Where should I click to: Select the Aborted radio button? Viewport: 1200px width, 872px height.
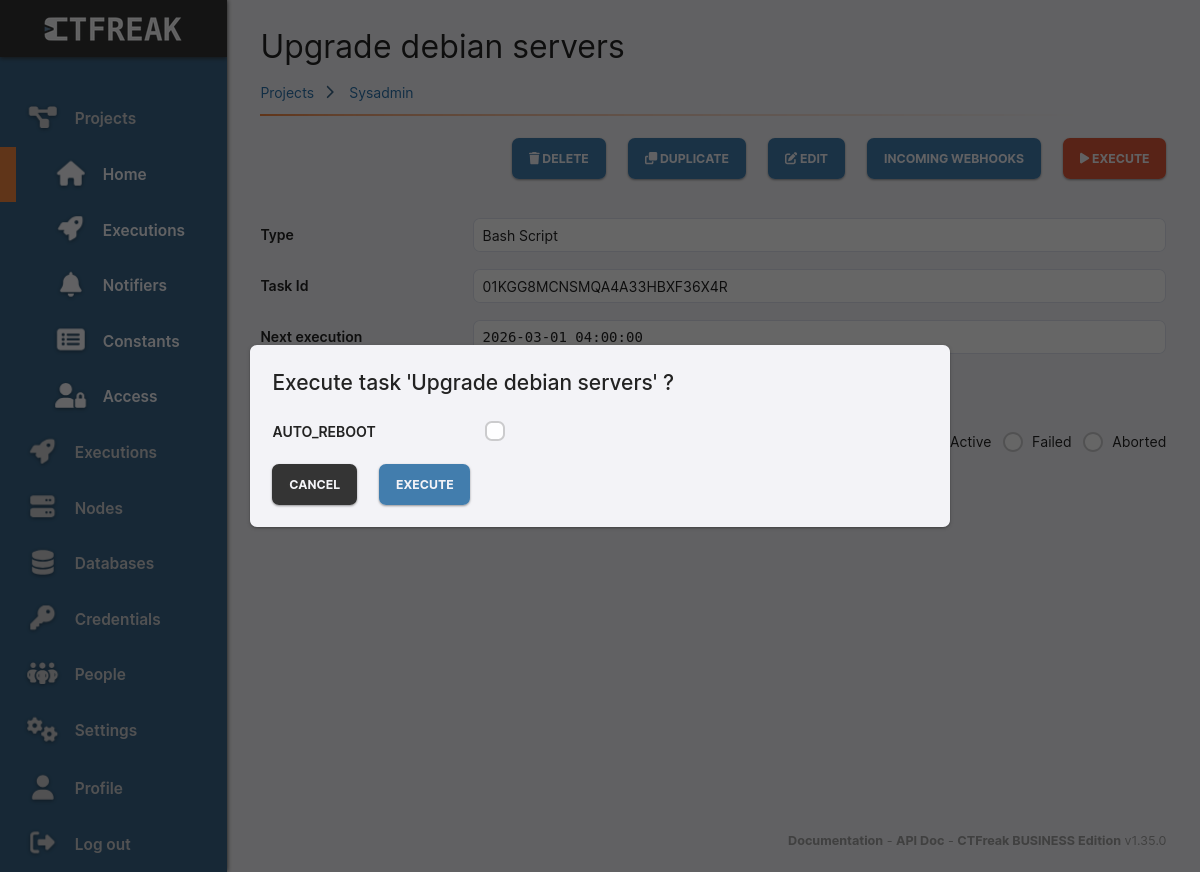click(x=1093, y=442)
